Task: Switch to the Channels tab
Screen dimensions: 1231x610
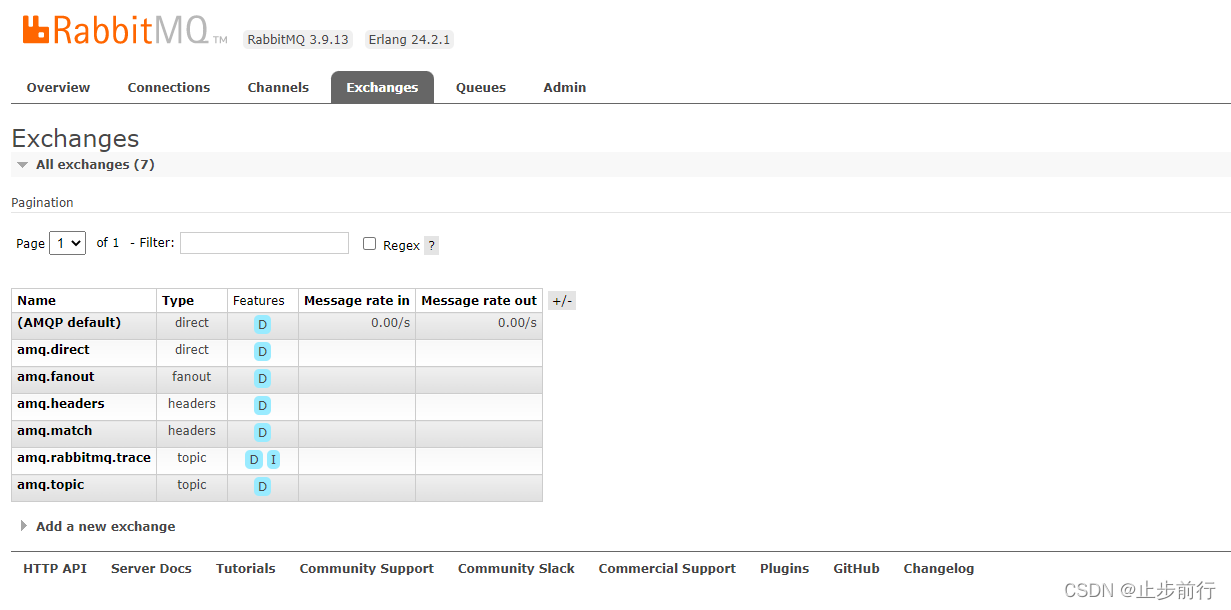Action: click(278, 88)
